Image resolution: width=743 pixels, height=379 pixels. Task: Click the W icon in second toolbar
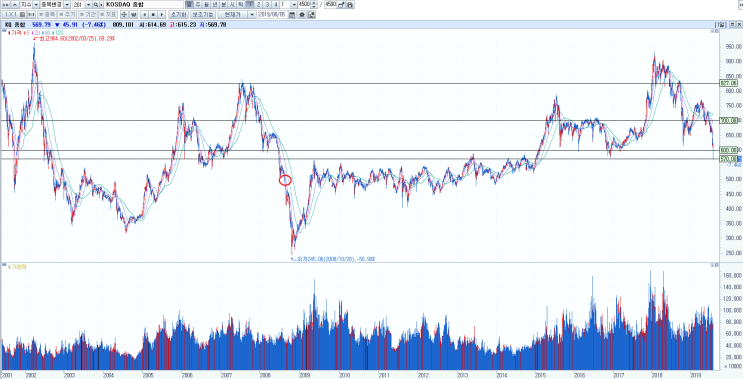point(133,15)
